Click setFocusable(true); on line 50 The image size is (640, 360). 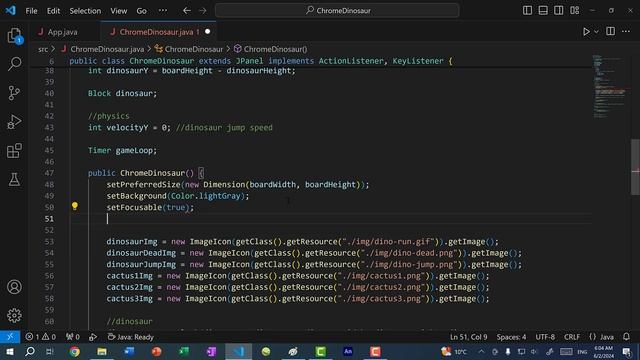150,207
